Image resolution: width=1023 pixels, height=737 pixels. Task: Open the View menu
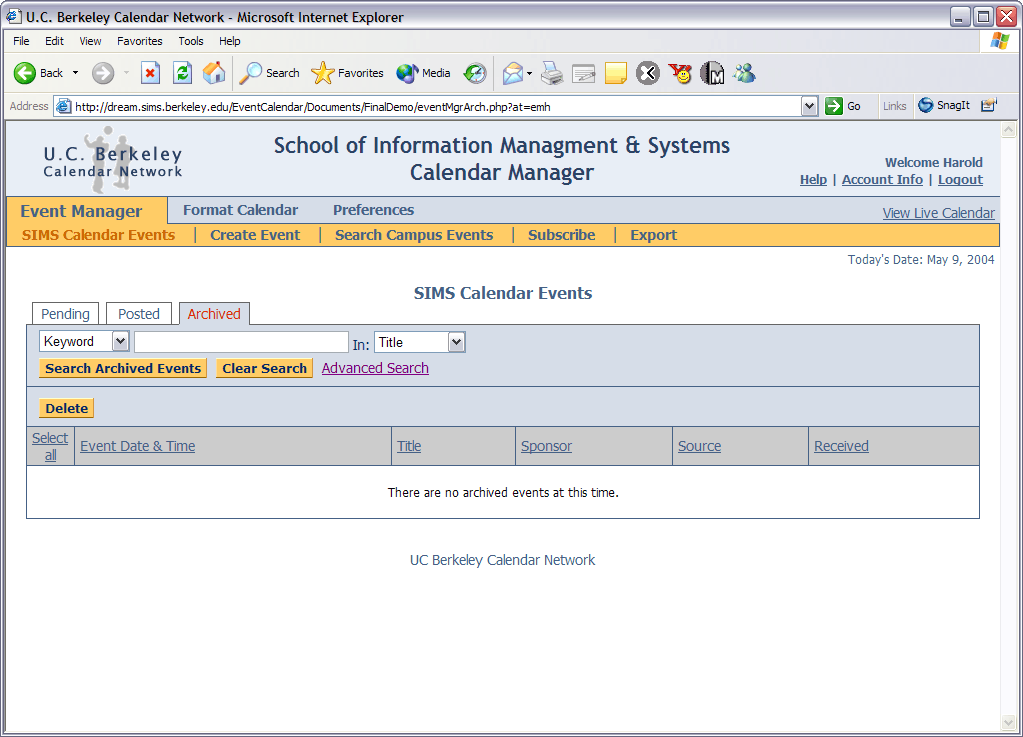(90, 41)
